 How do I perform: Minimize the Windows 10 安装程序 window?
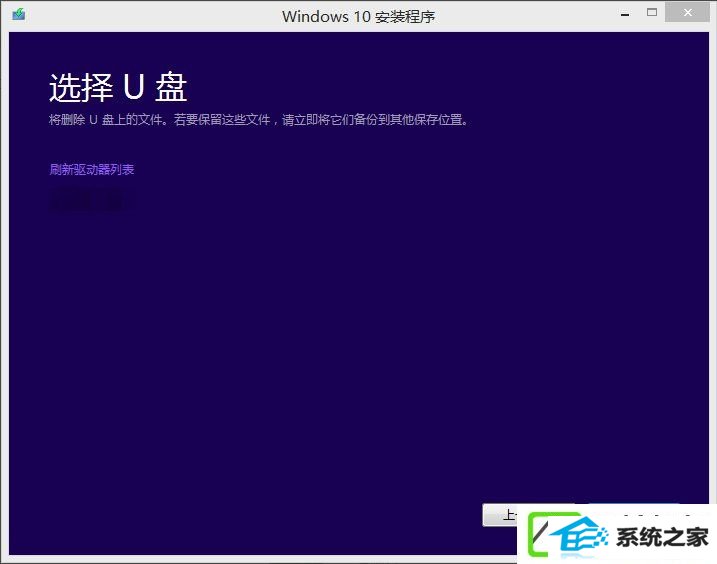pos(625,14)
